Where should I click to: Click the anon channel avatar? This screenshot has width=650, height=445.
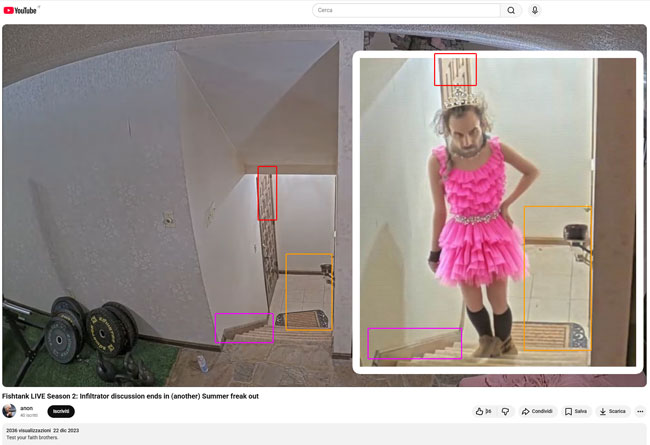coord(9,411)
